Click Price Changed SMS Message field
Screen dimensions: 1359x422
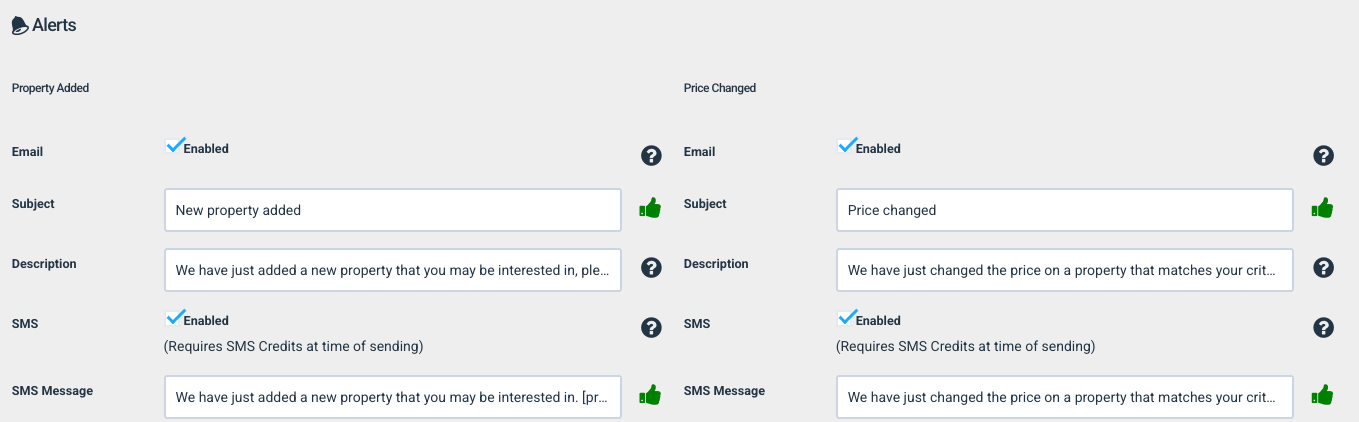[x=1065, y=397]
